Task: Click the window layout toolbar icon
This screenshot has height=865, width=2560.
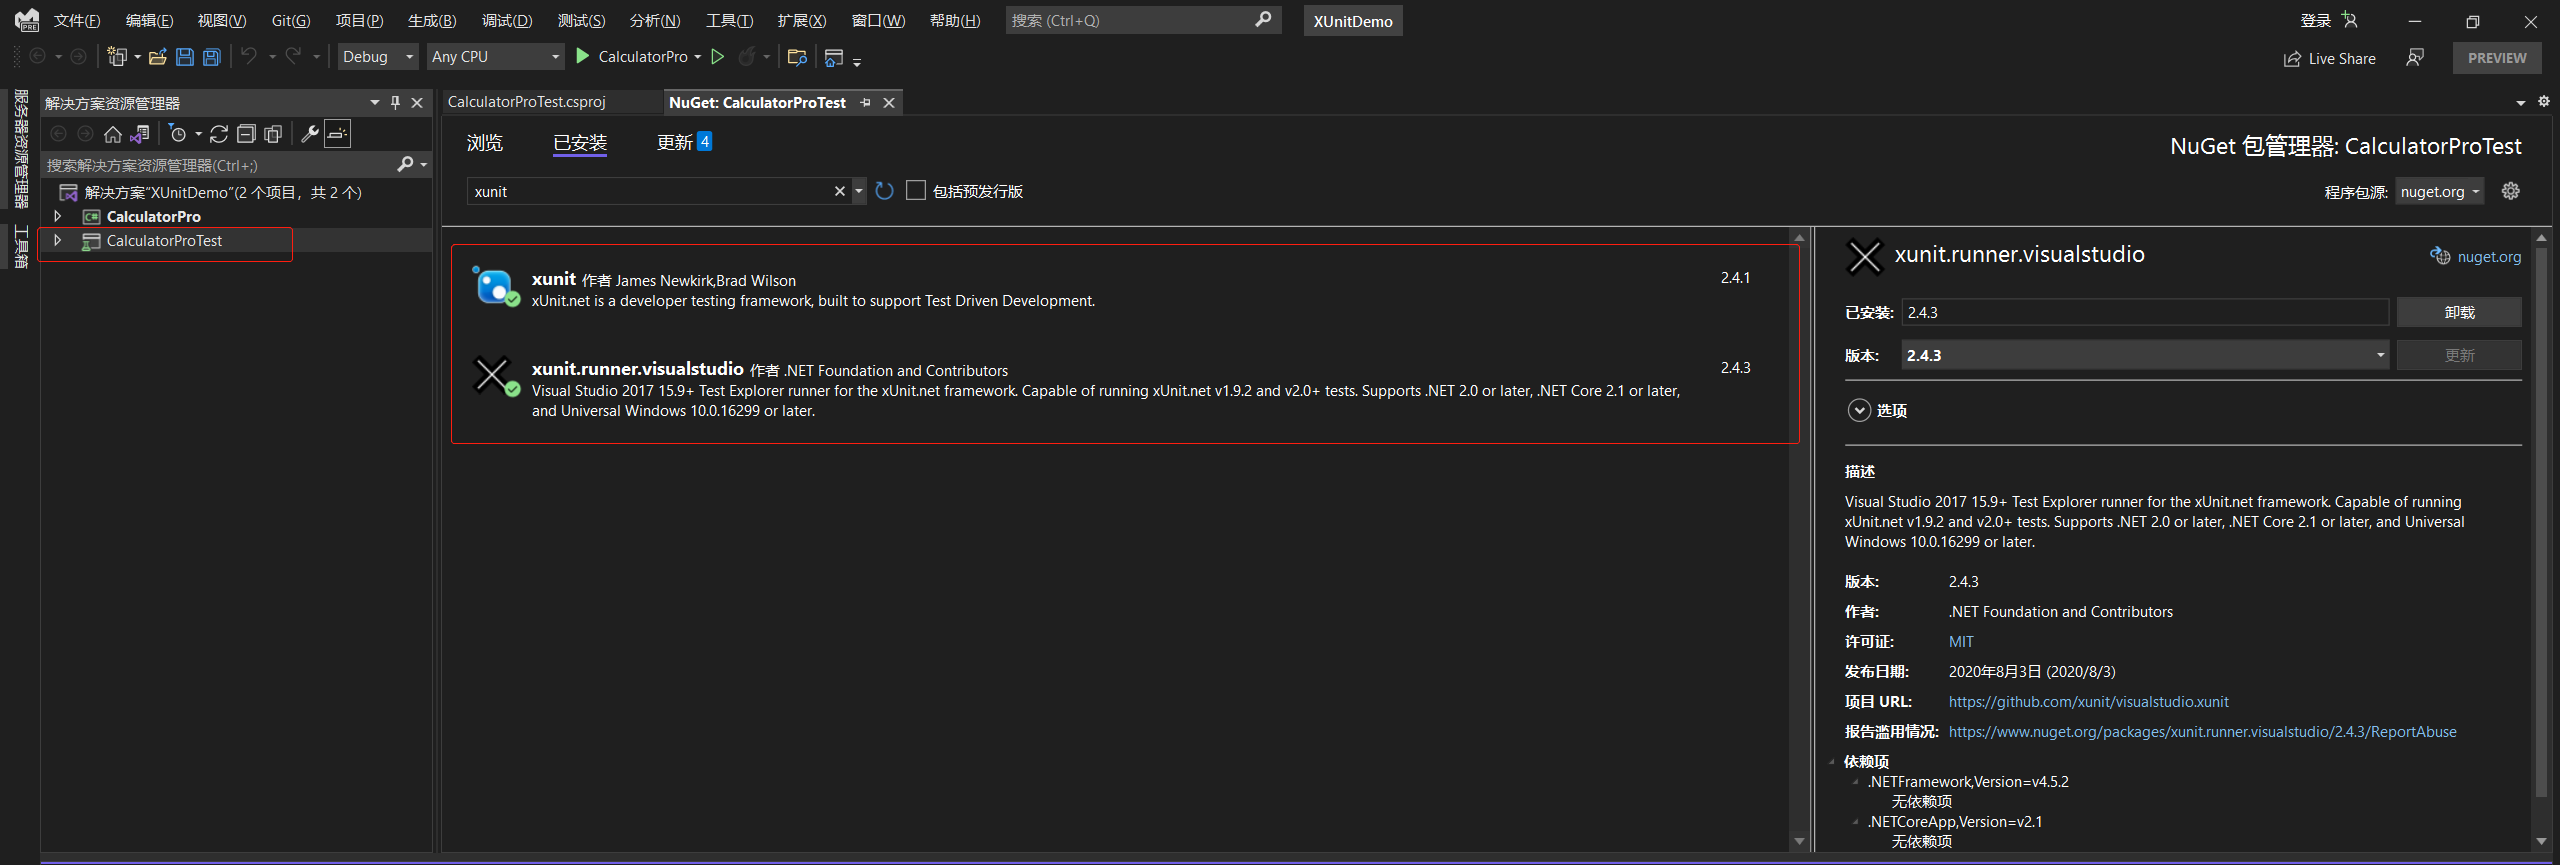Action: (834, 58)
